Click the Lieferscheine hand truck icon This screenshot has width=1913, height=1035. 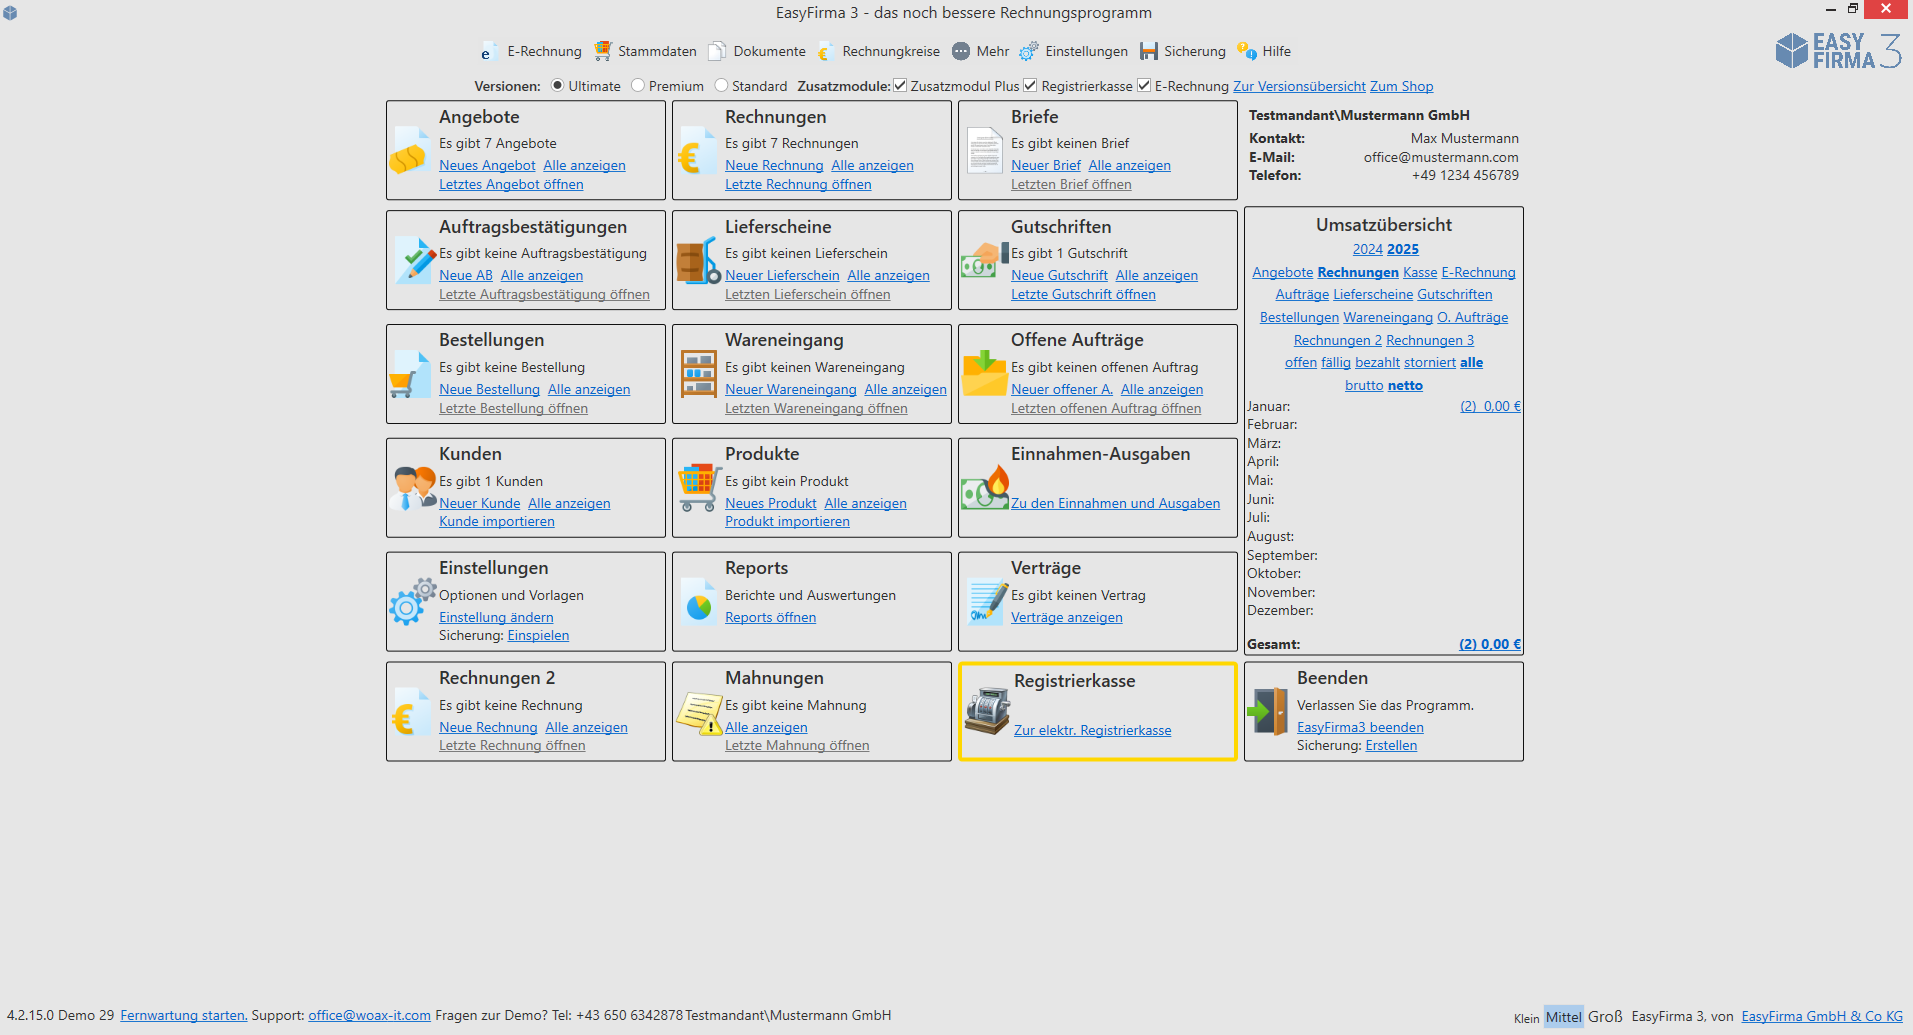[x=699, y=262]
